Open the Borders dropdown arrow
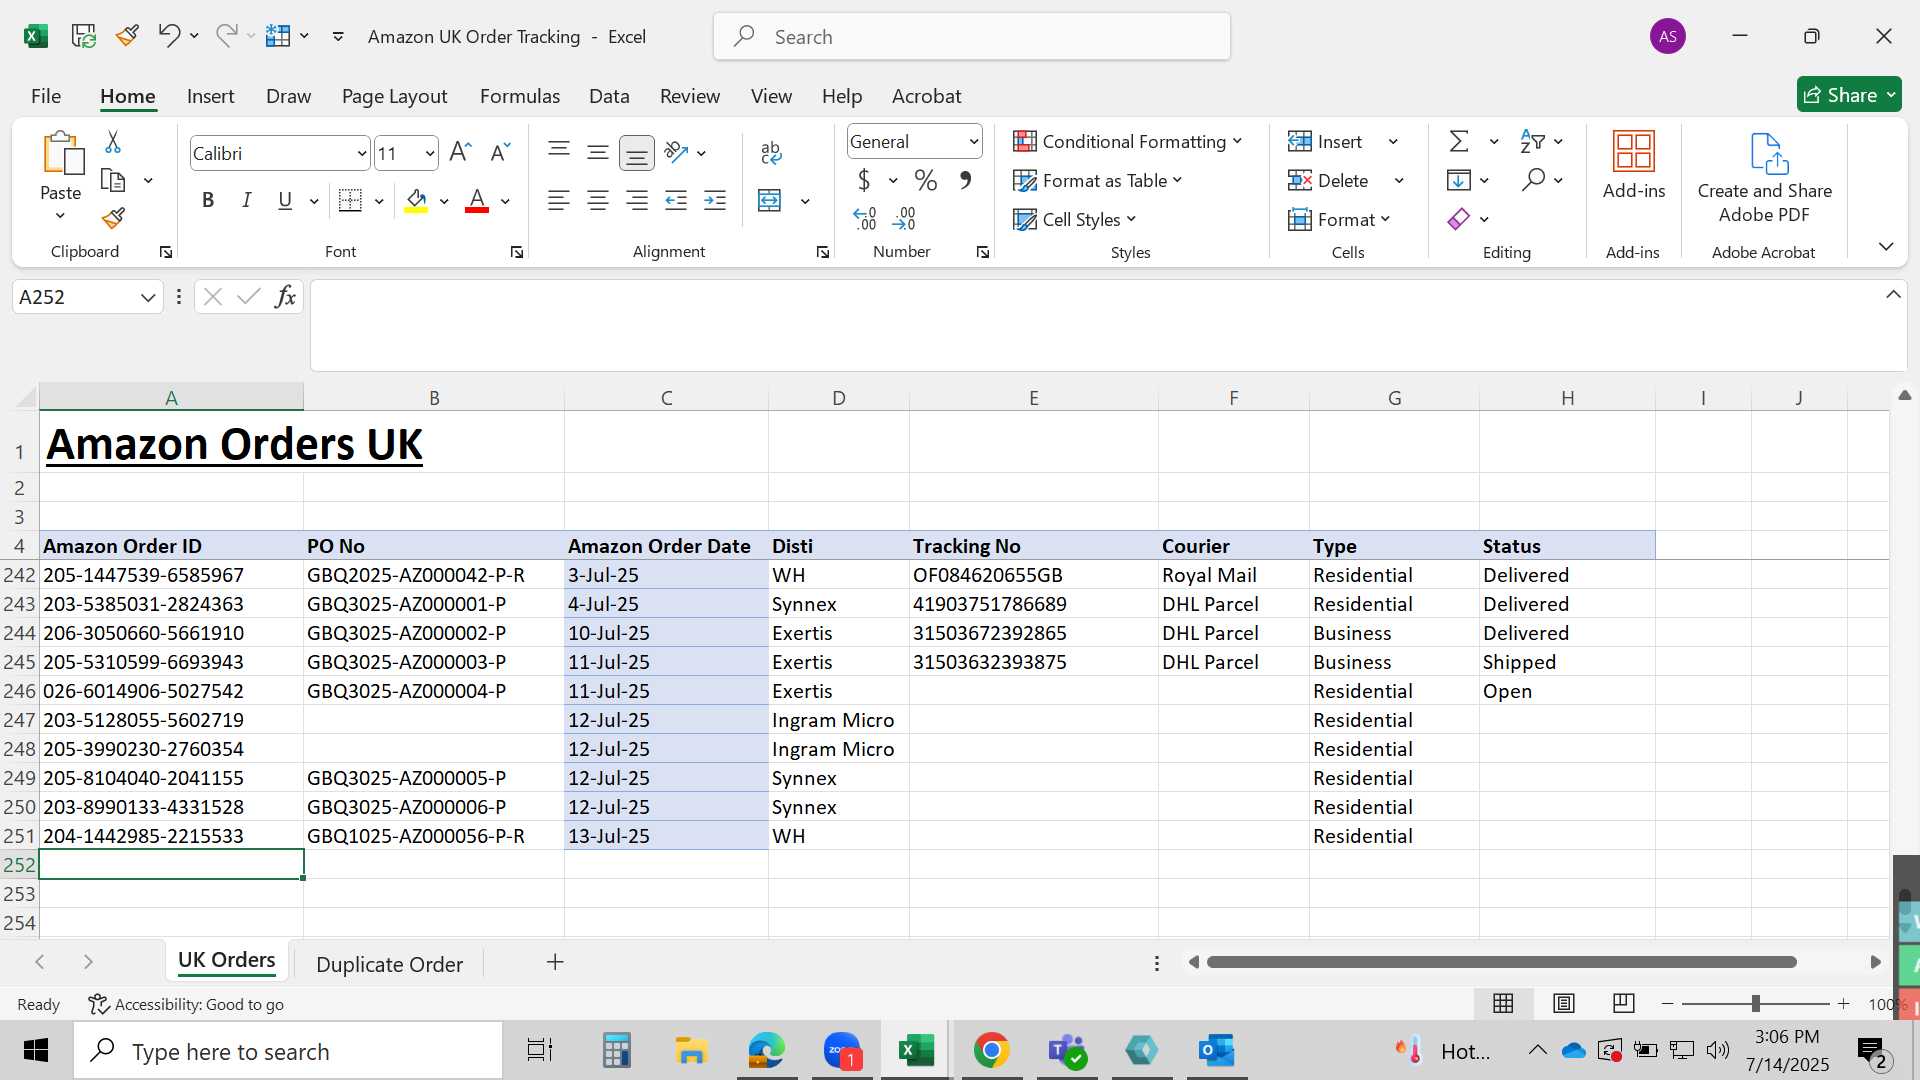This screenshot has height=1080, width=1920. (379, 201)
